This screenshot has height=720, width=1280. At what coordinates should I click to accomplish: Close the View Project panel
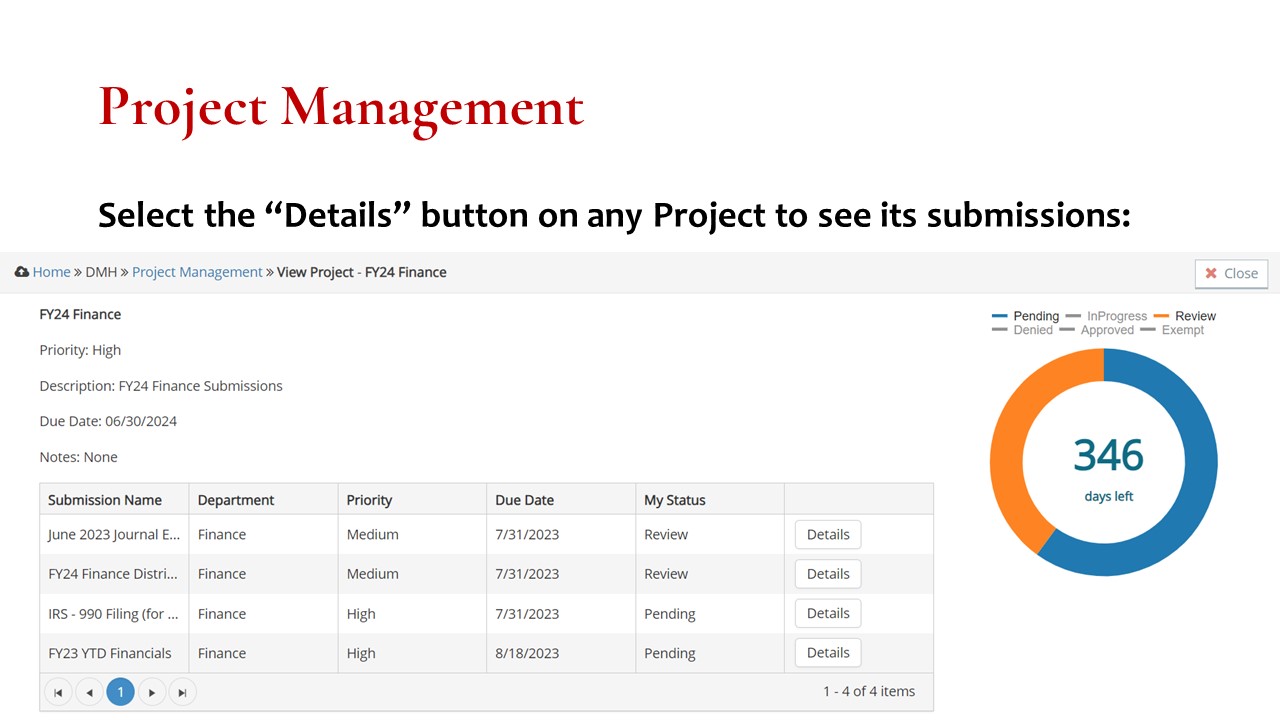tap(1231, 273)
